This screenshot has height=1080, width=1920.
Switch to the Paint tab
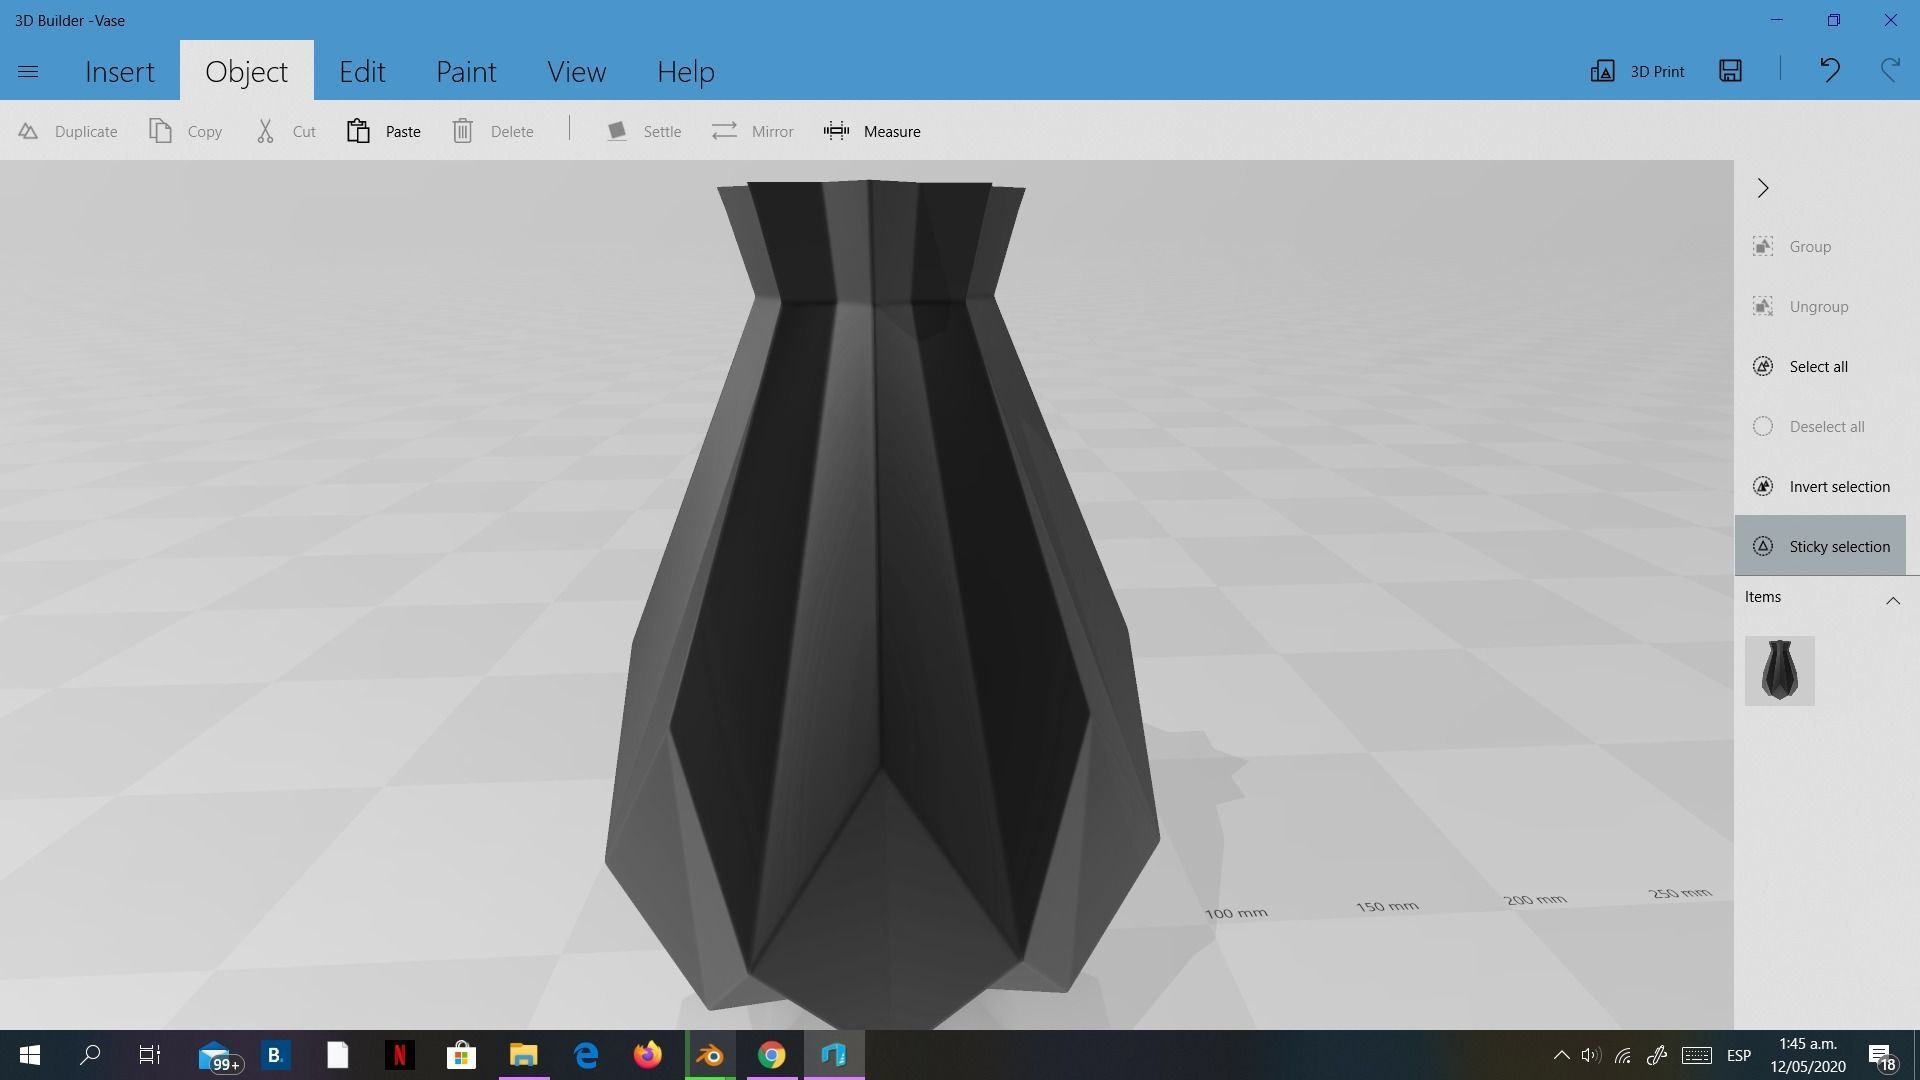[466, 71]
